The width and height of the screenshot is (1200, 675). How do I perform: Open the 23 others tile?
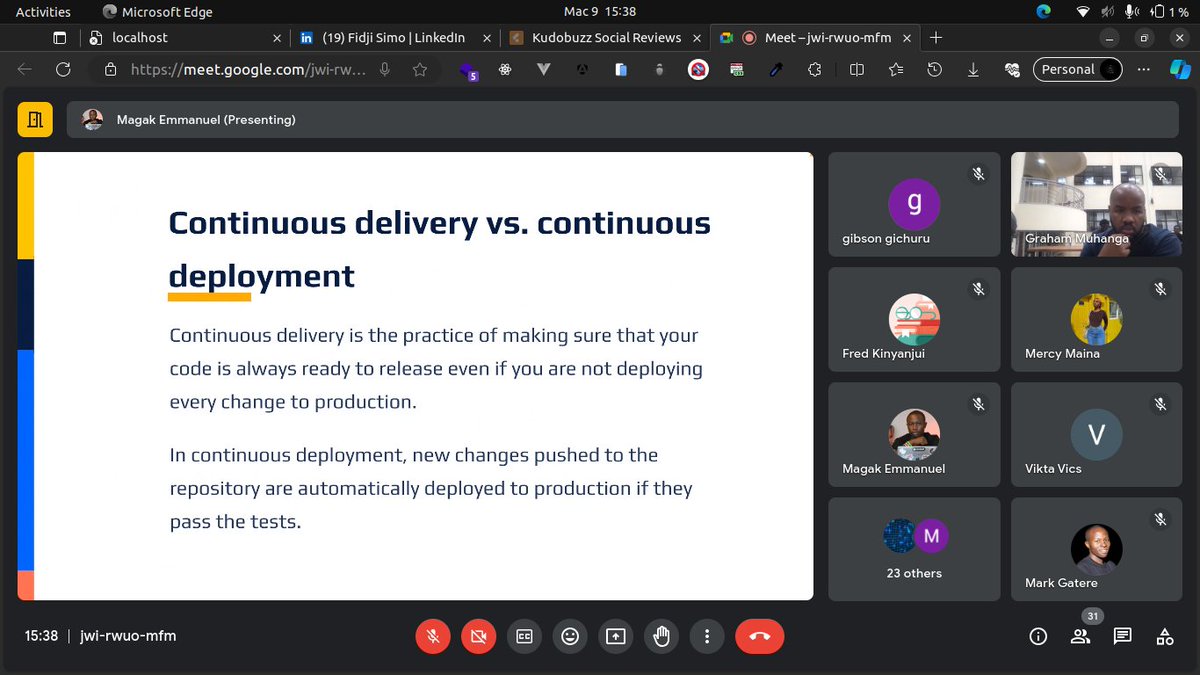pos(914,549)
